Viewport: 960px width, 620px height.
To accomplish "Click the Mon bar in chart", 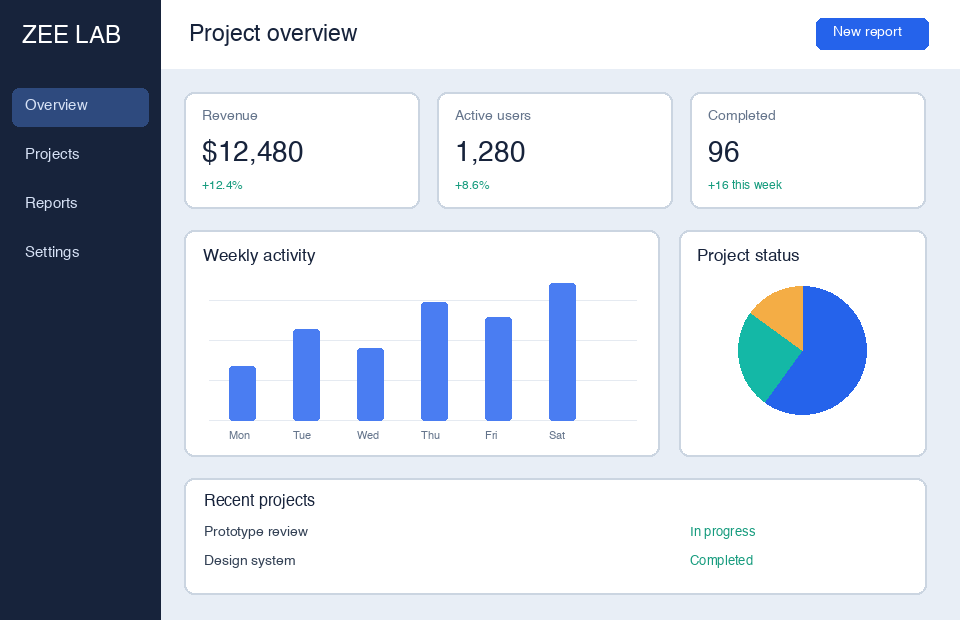I will [x=242, y=394].
